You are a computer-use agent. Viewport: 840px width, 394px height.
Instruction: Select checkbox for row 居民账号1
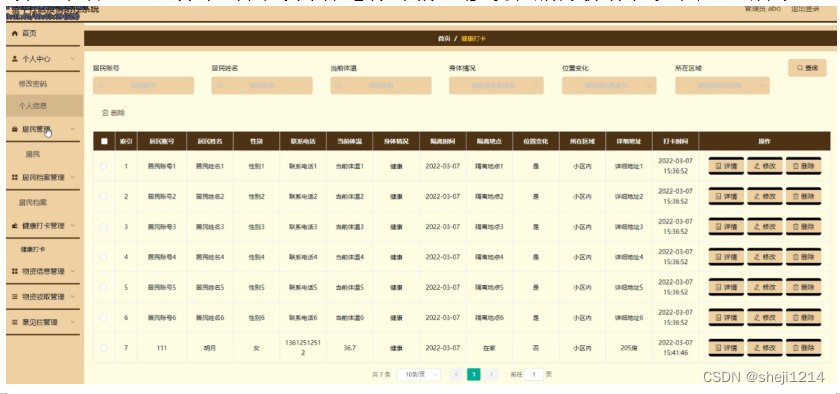(103, 166)
